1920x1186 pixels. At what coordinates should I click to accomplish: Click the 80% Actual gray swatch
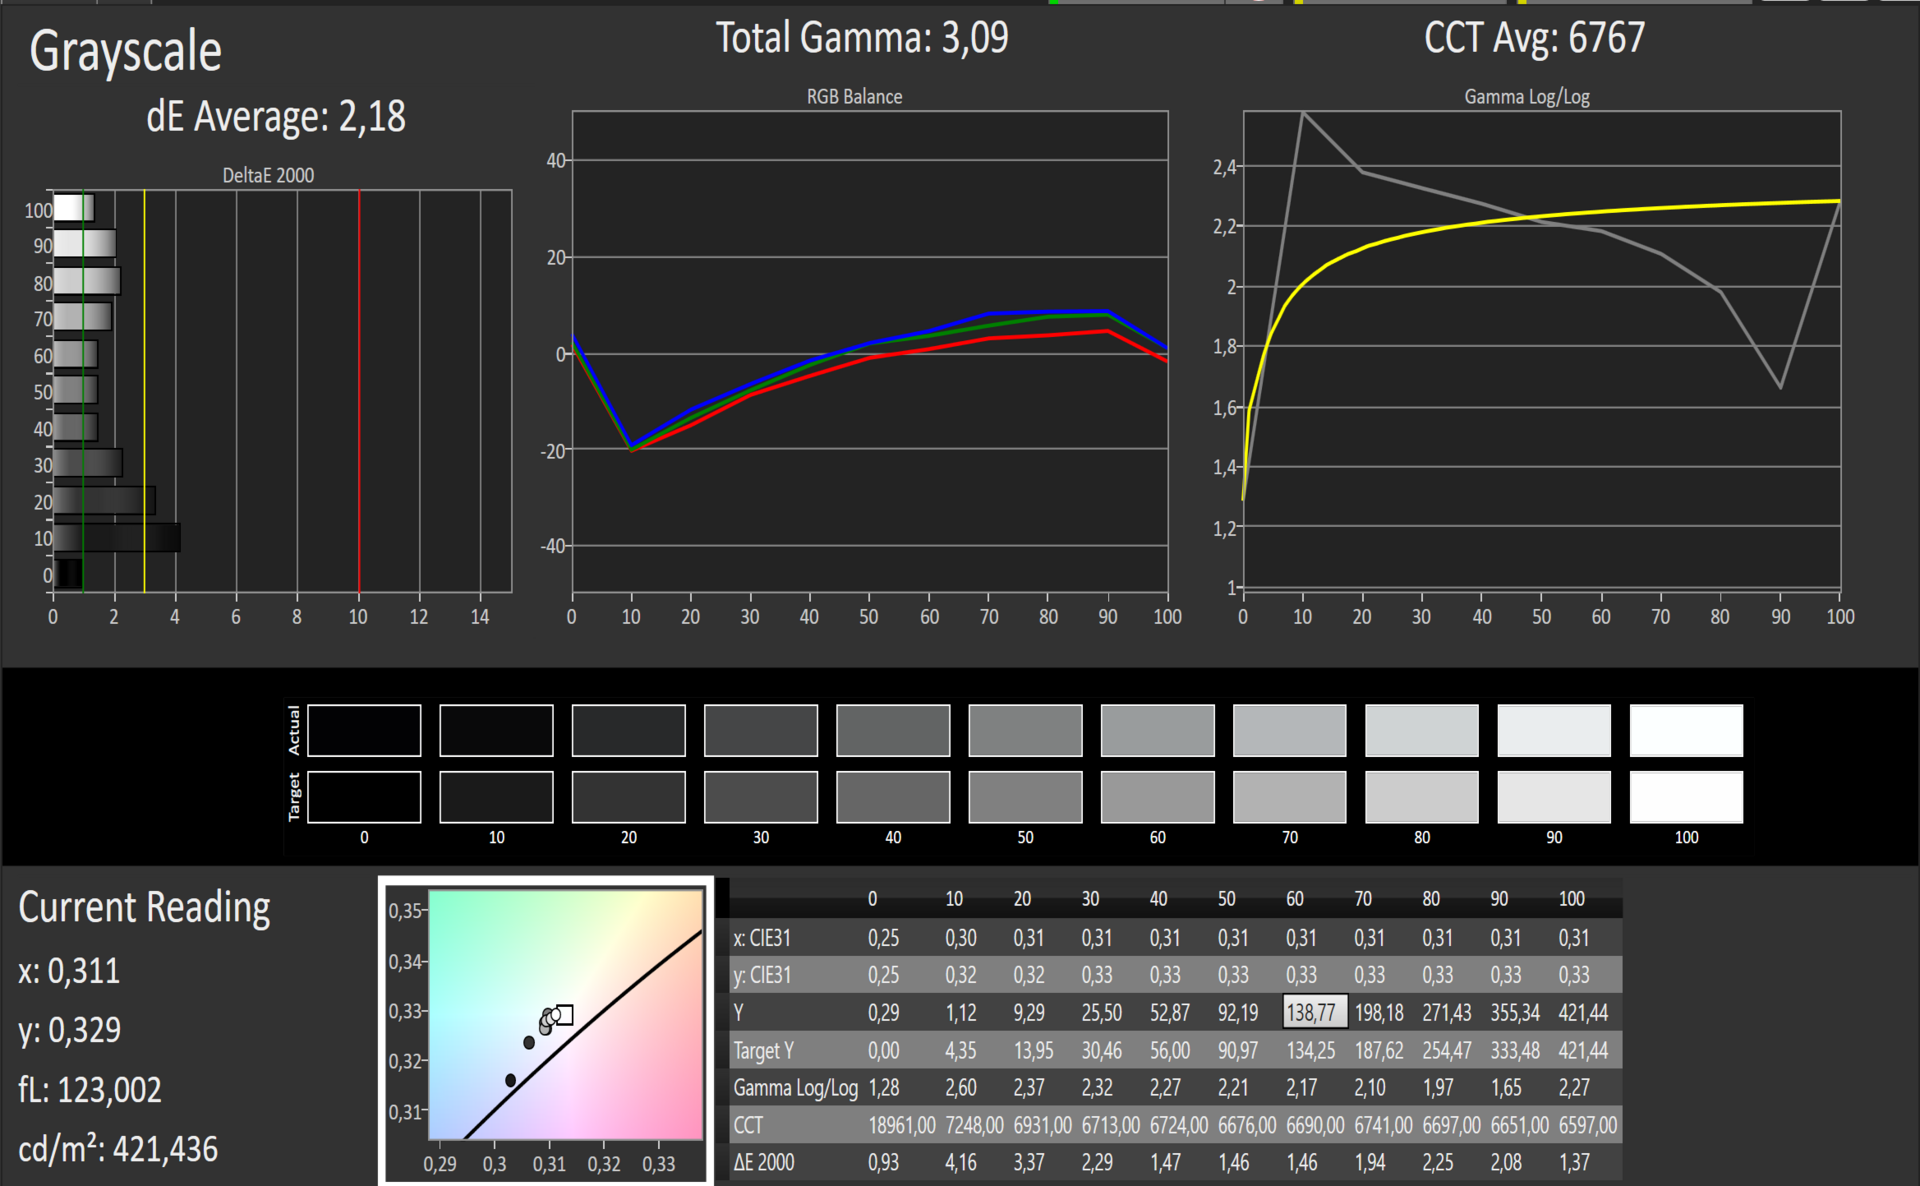click(x=1421, y=730)
